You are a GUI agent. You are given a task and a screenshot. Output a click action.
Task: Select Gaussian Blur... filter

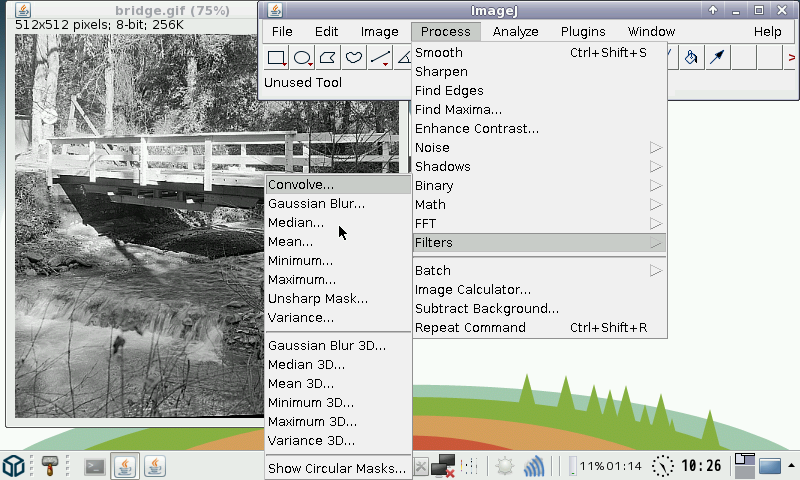coord(338,204)
